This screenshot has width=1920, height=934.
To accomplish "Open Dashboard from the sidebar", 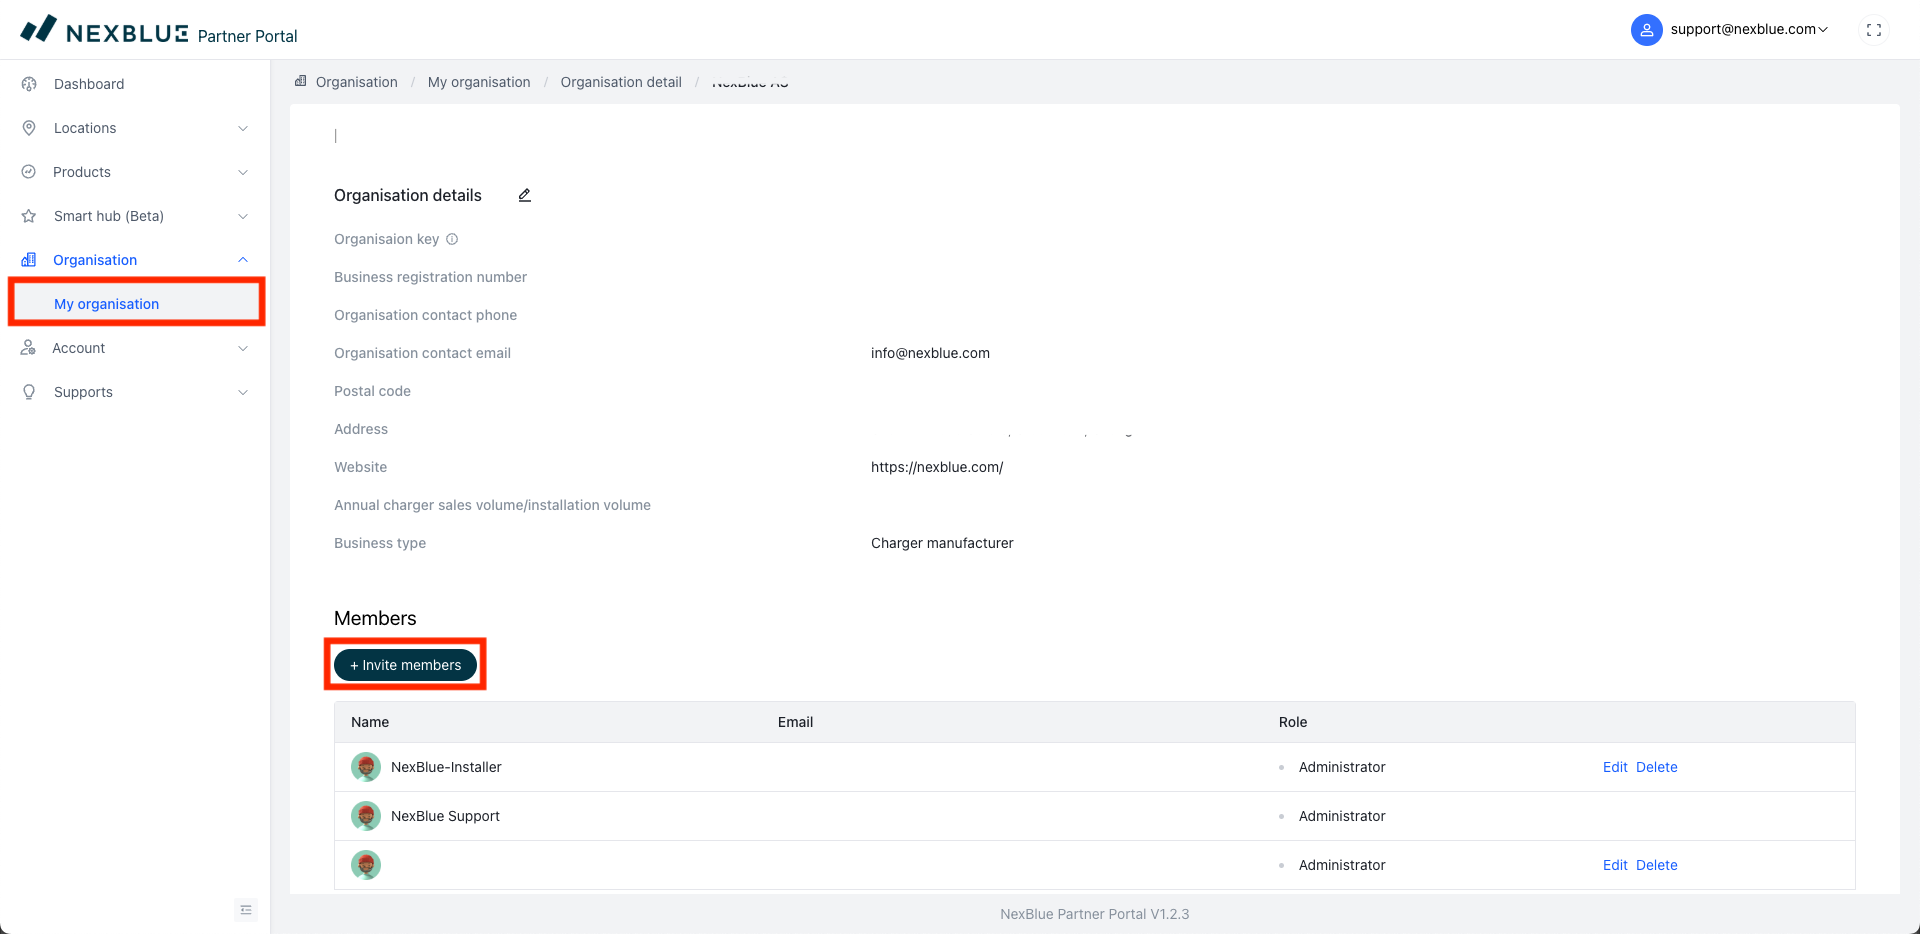I will [89, 84].
